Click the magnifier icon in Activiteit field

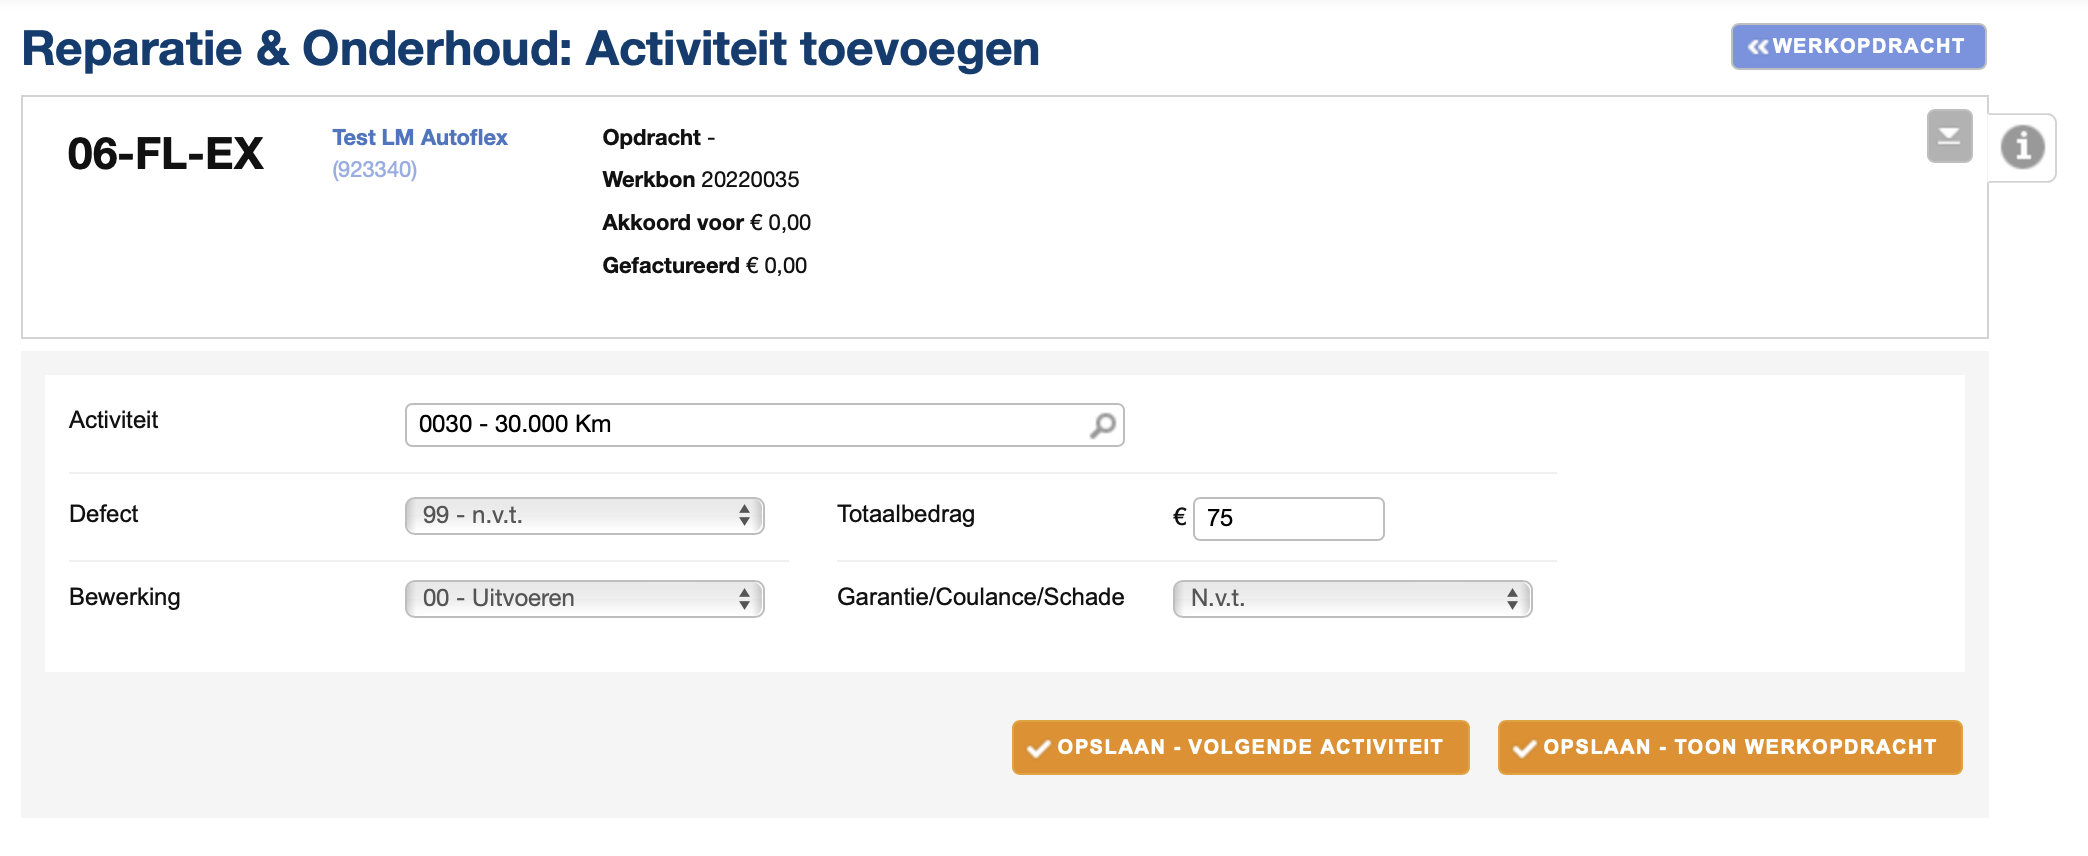[x=1102, y=425]
